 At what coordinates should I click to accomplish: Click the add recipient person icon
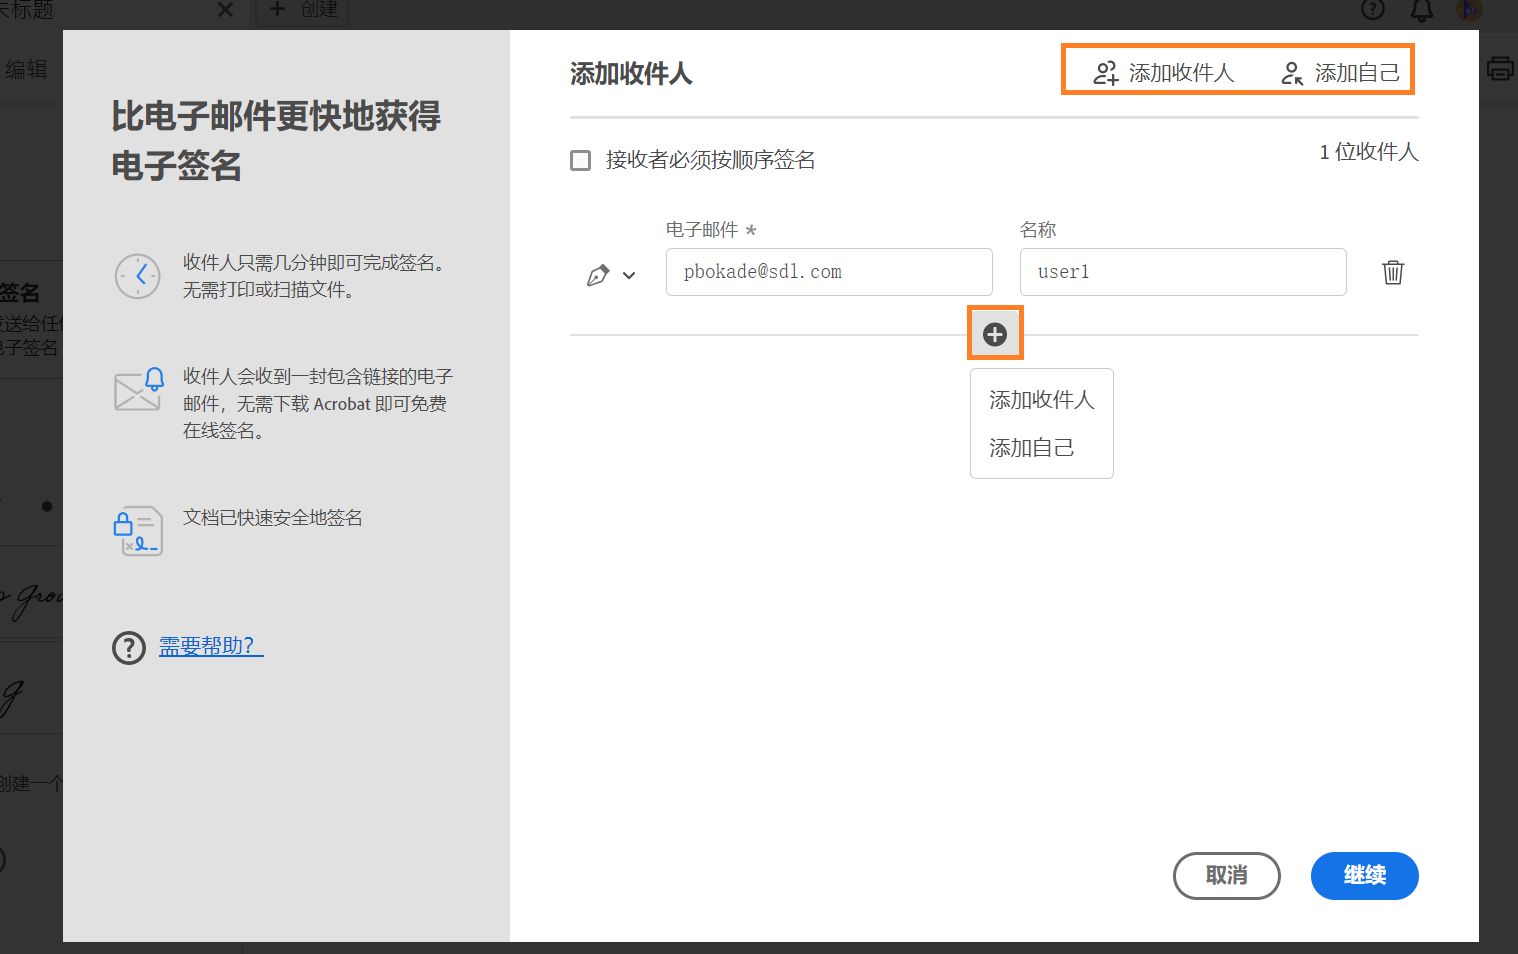coord(1105,72)
